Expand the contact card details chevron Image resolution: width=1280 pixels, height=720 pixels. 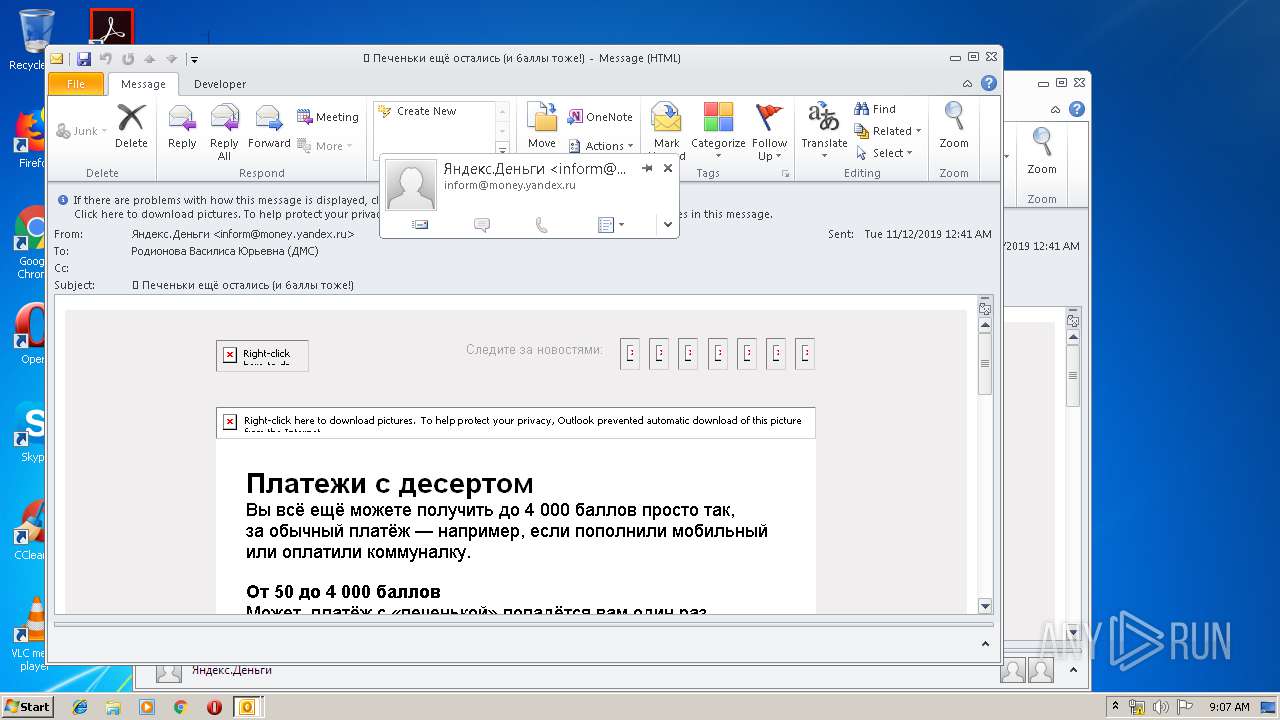668,225
